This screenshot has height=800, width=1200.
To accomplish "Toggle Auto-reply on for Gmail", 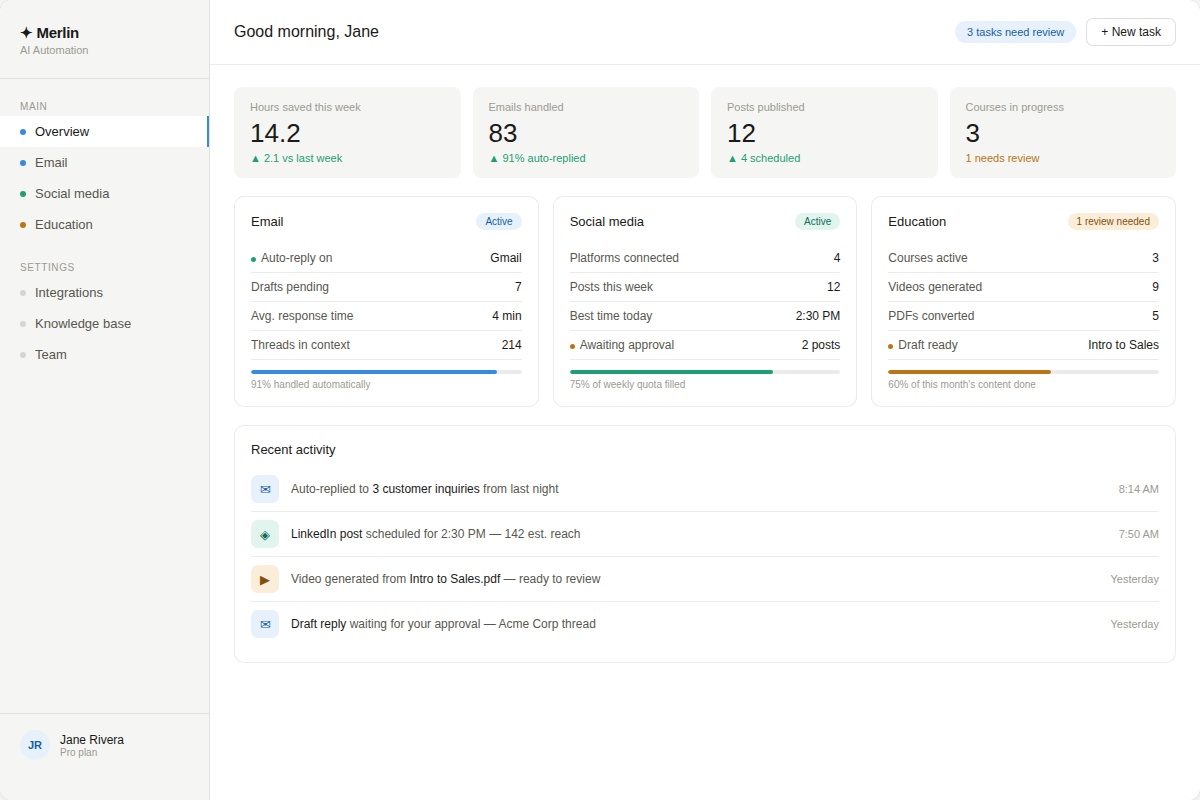I will point(290,258).
